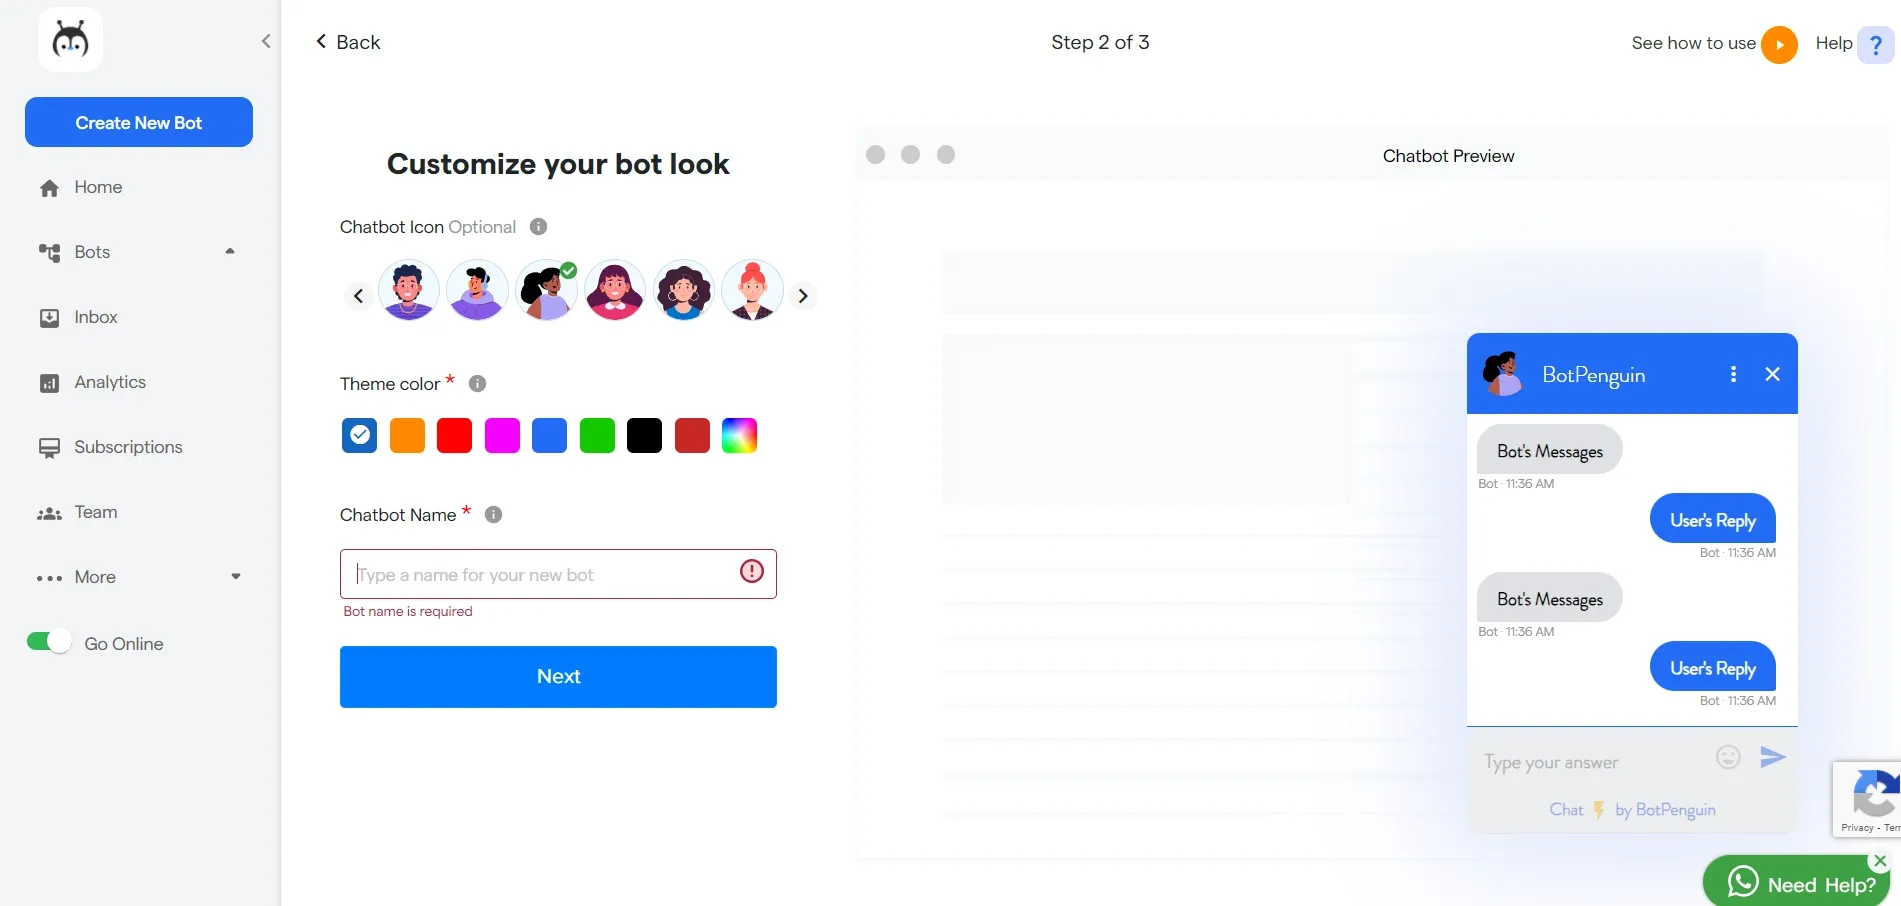Open Subscriptions from the sidebar
The height and width of the screenshot is (906, 1901).
tap(129, 447)
